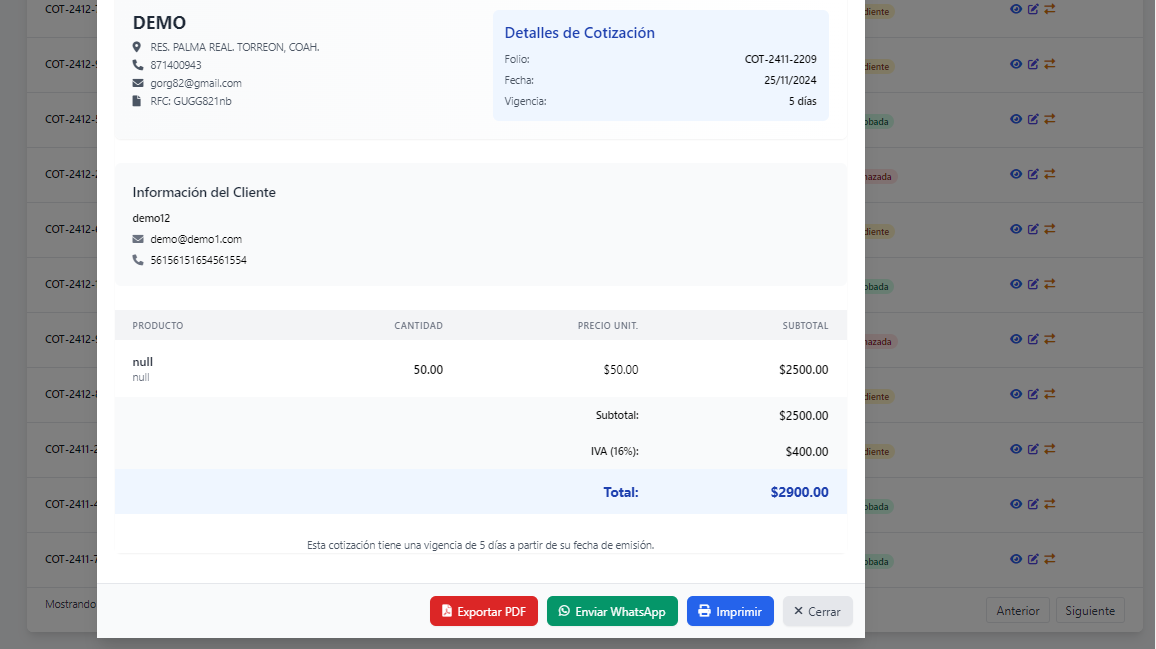Click the convert arrows icon for COT-2411-2
The height and width of the screenshot is (649, 1156).
tap(1050, 449)
